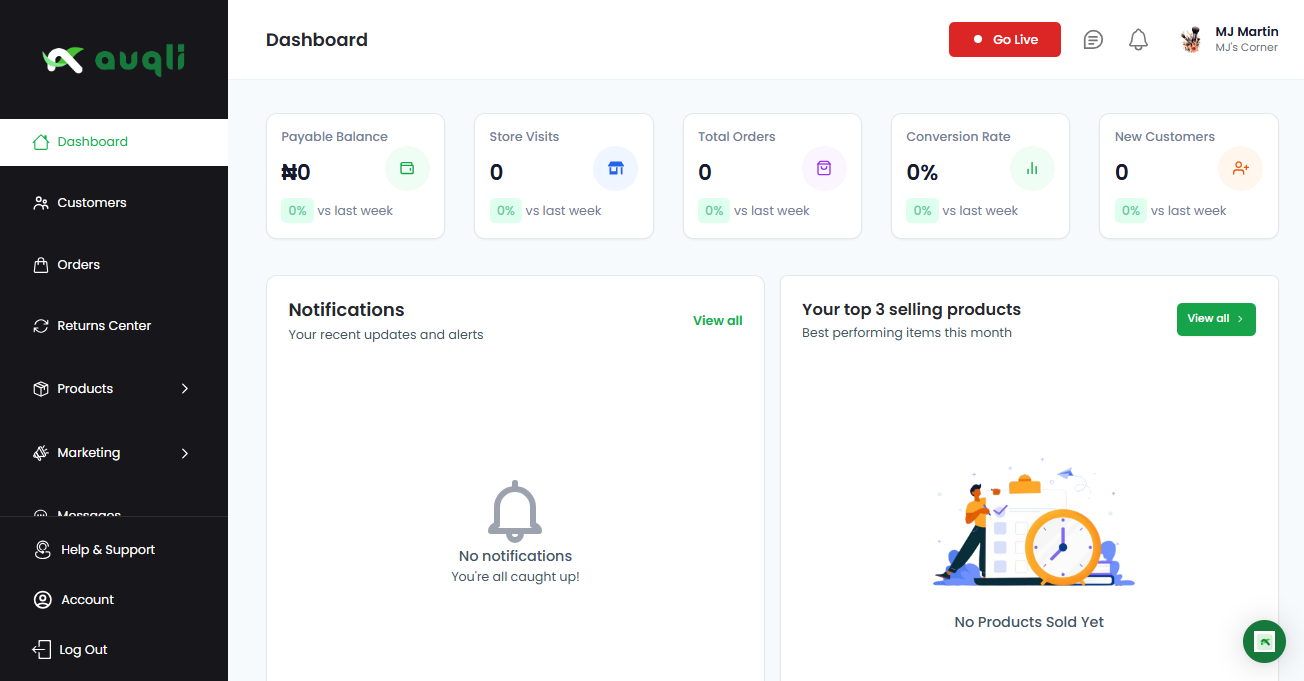
Task: Click Log Out in sidebar
Action: click(82, 650)
